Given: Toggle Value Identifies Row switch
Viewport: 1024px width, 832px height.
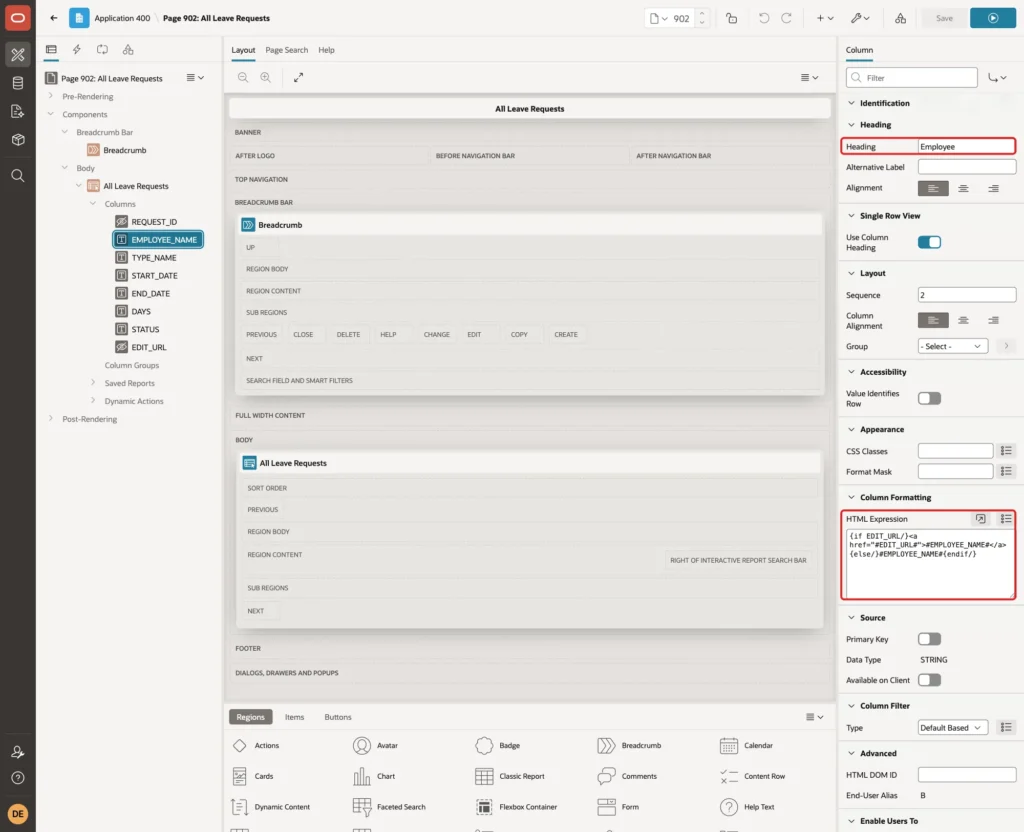Looking at the screenshot, I should pos(929,398).
